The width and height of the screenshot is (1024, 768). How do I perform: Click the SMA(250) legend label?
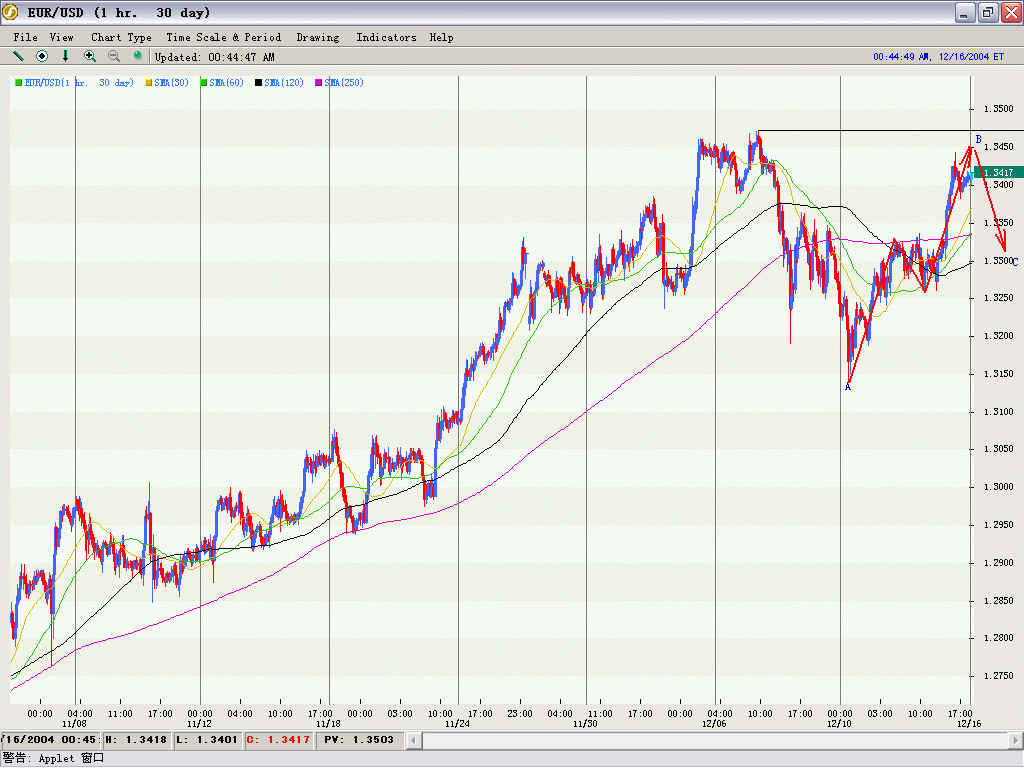(x=344, y=83)
